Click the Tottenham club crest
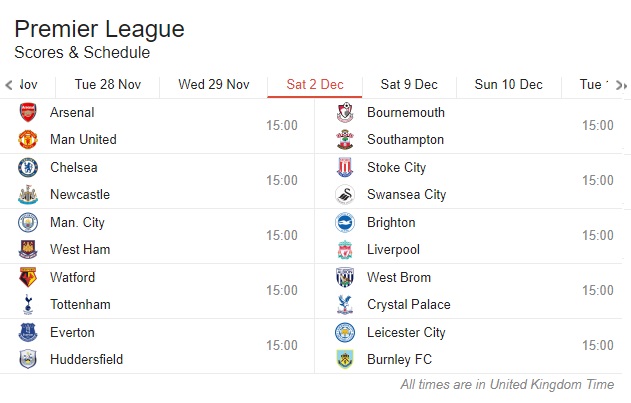This screenshot has height=403, width=631. click(x=28, y=304)
